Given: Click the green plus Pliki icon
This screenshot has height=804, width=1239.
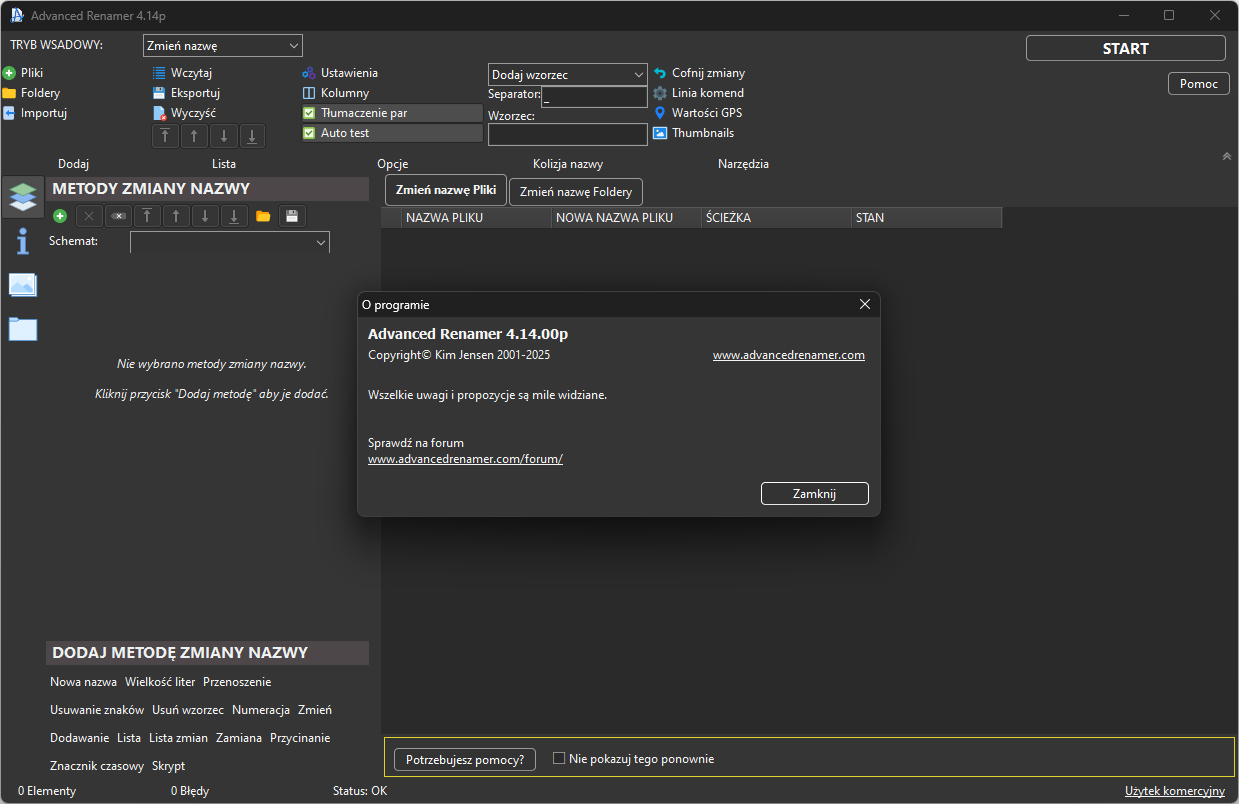Looking at the screenshot, I should 9,73.
